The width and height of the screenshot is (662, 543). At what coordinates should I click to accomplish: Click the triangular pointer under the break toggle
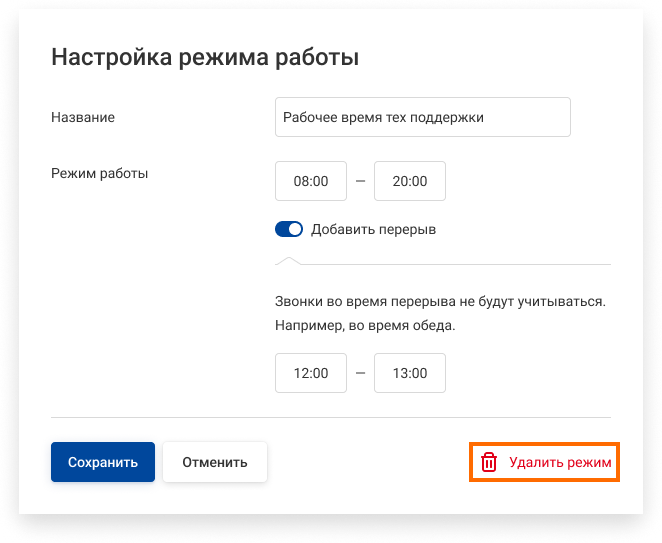[289, 260]
